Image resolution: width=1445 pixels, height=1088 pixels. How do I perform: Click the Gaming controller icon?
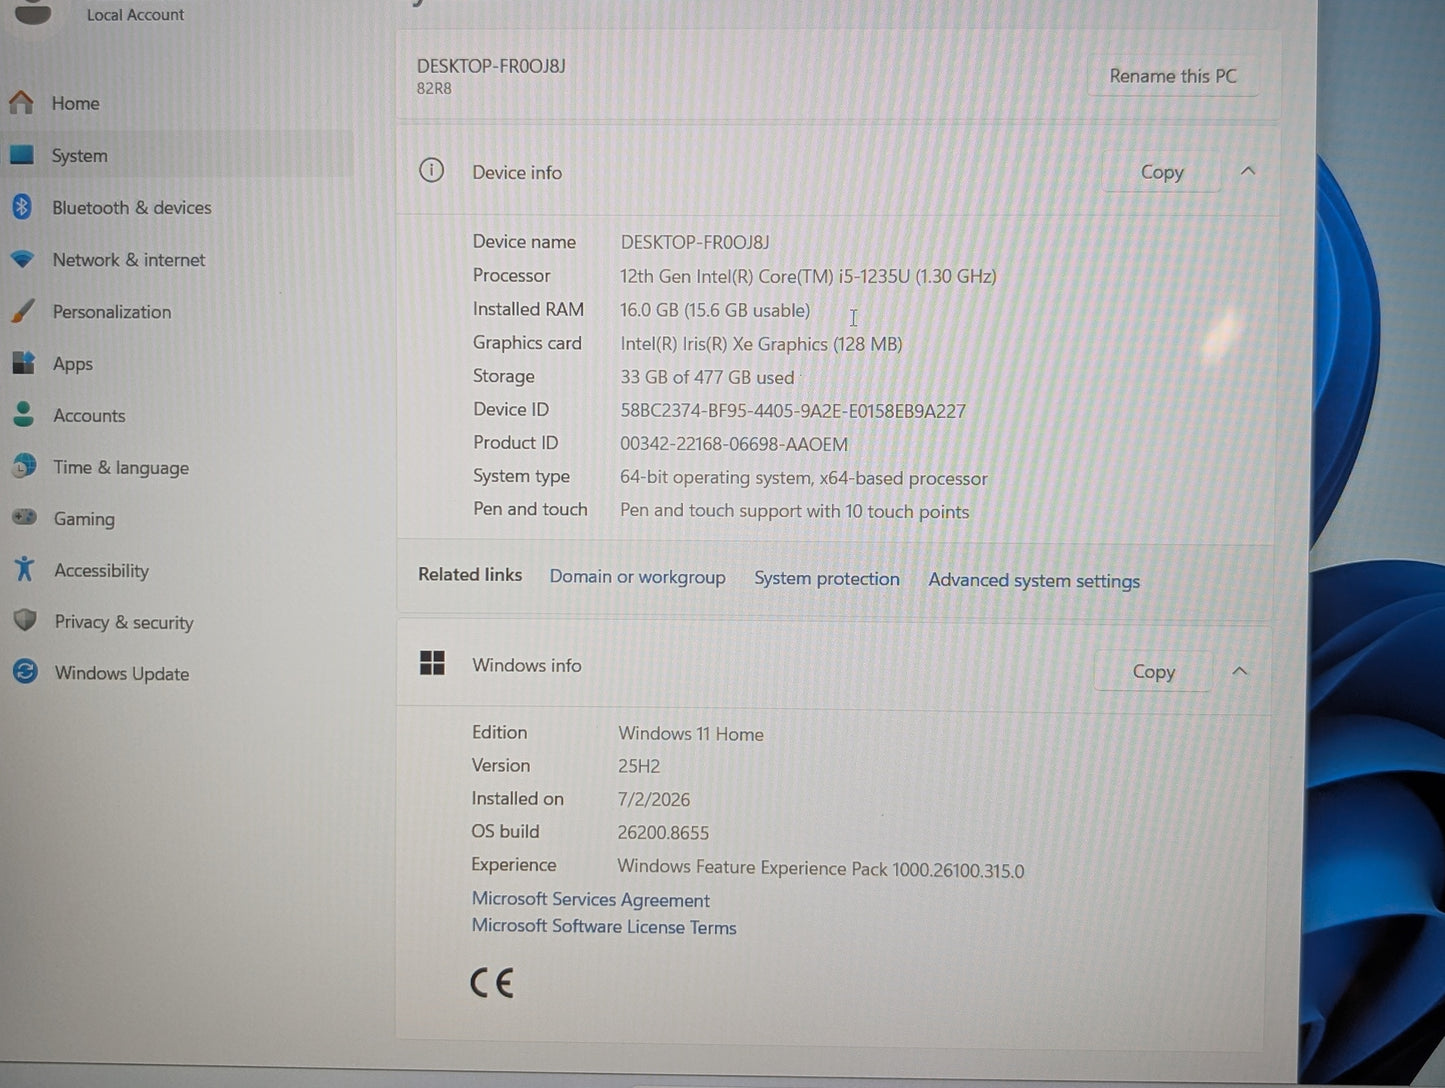(25, 517)
